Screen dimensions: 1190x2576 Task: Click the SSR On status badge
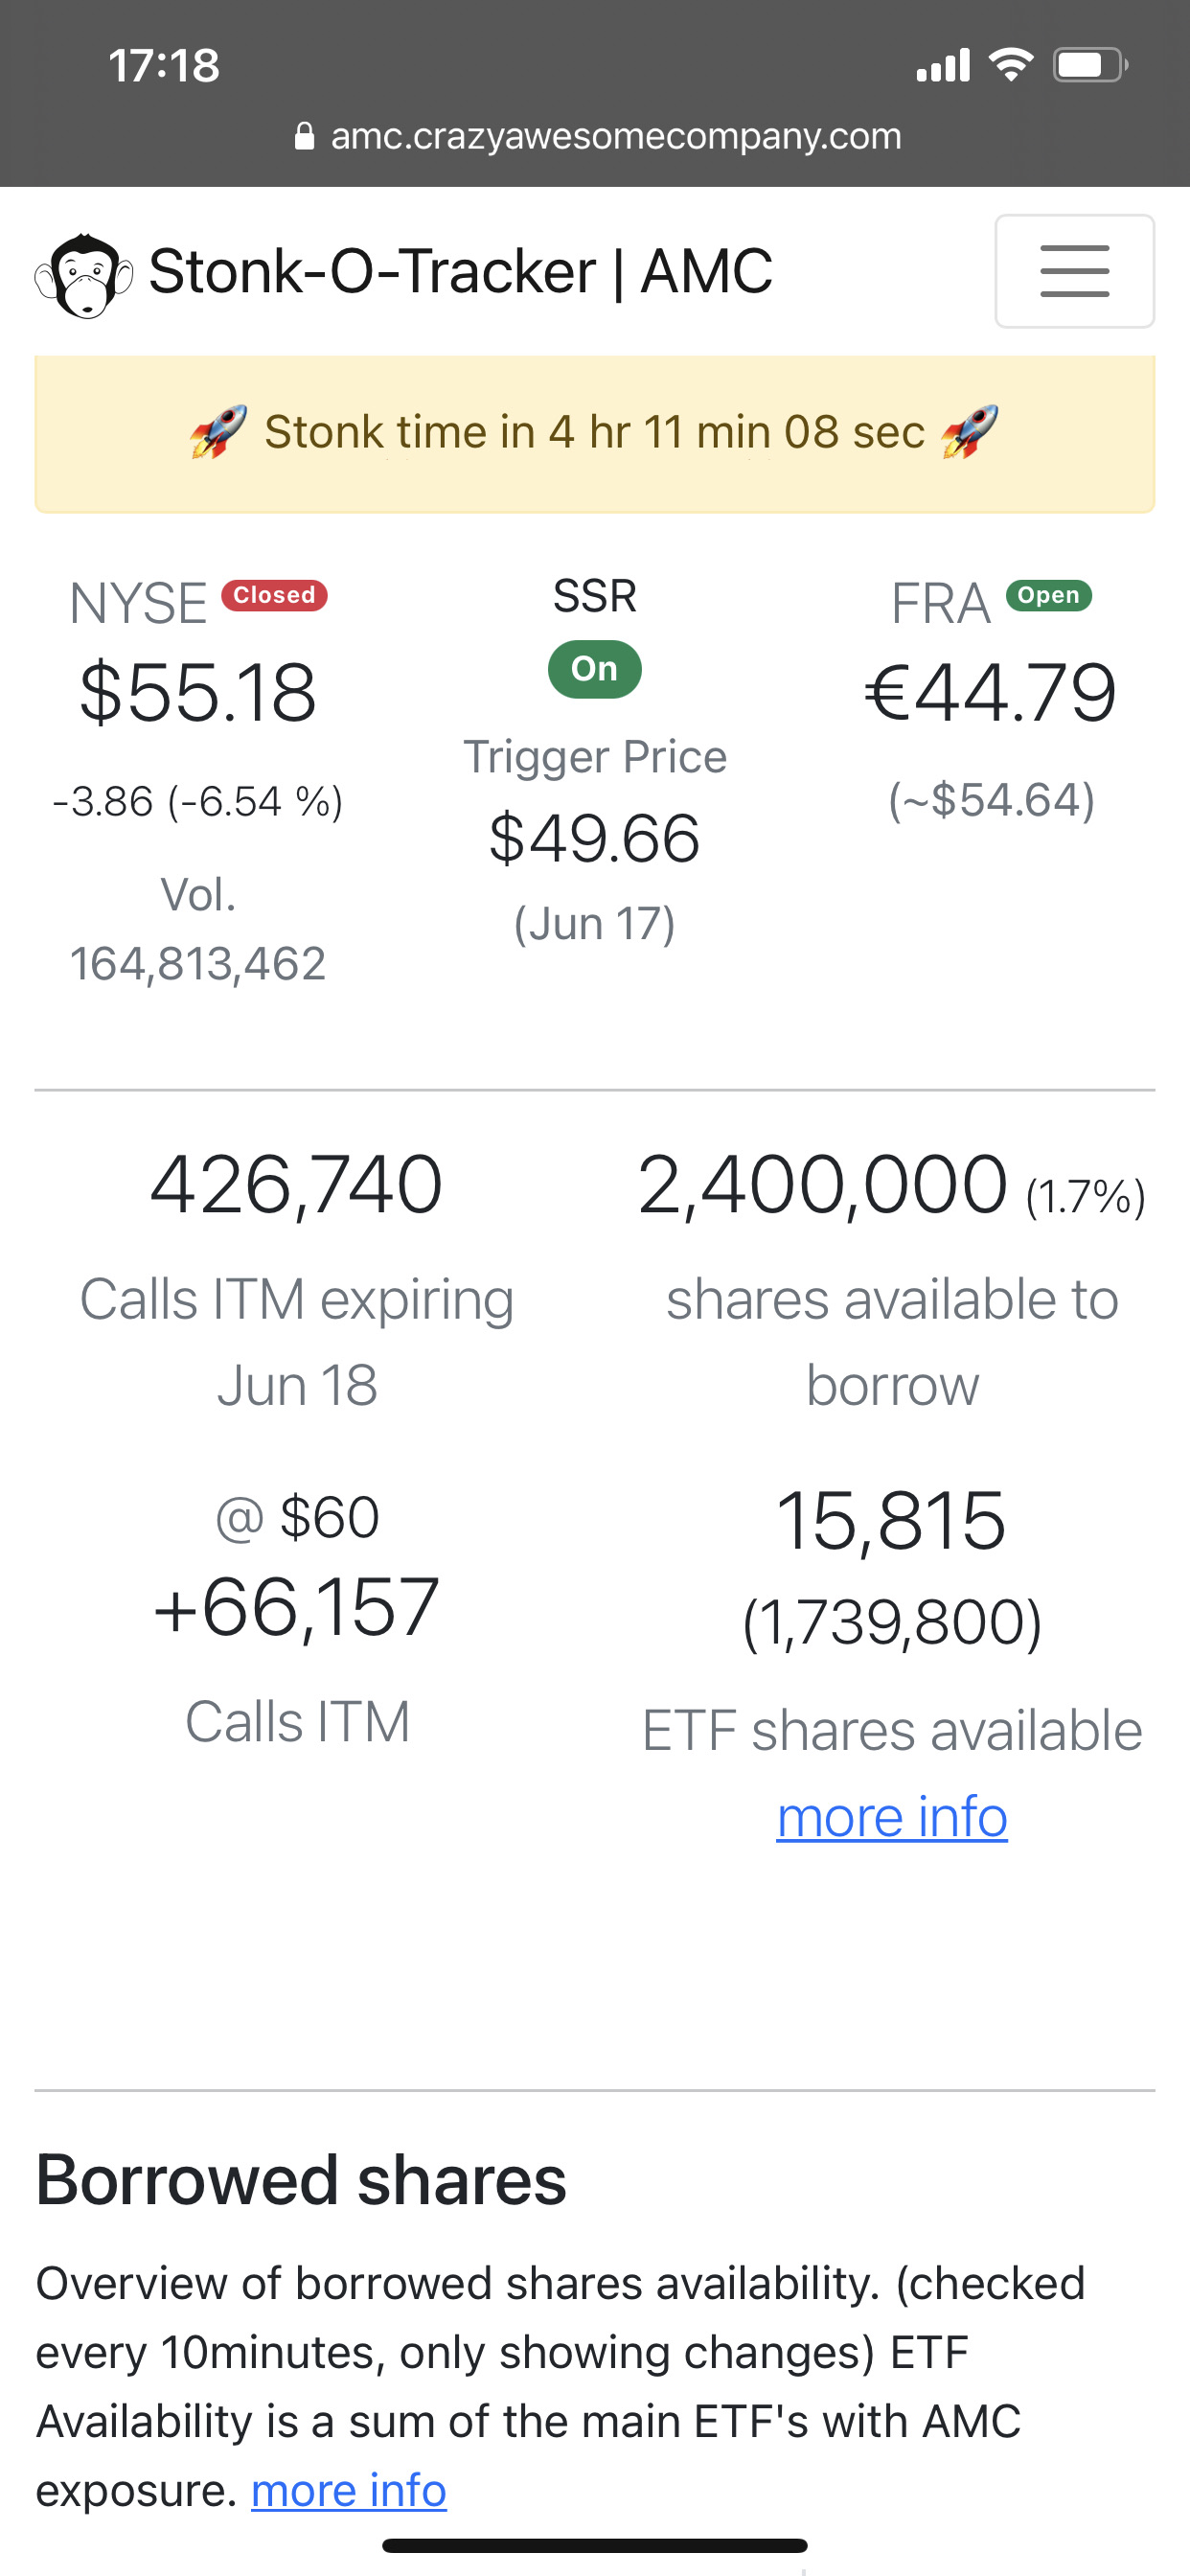coord(594,669)
